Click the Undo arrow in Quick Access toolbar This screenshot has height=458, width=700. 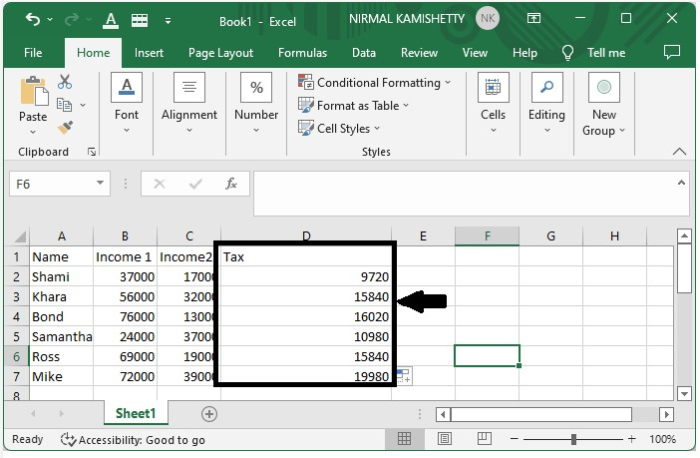tap(33, 19)
